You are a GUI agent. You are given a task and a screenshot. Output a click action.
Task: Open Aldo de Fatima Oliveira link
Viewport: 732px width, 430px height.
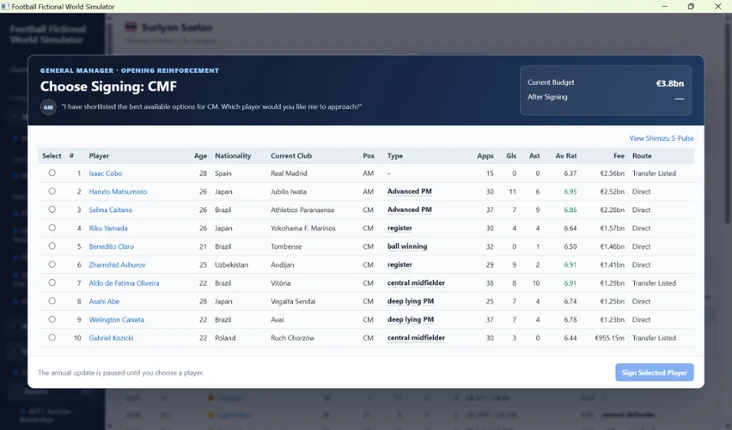124,283
